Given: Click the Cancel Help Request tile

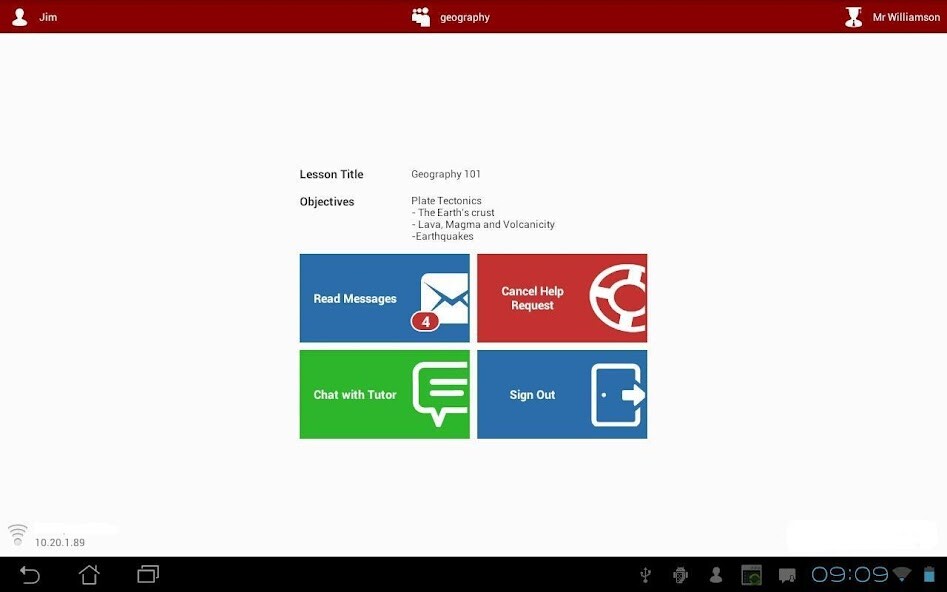Looking at the screenshot, I should pyautogui.click(x=561, y=297).
